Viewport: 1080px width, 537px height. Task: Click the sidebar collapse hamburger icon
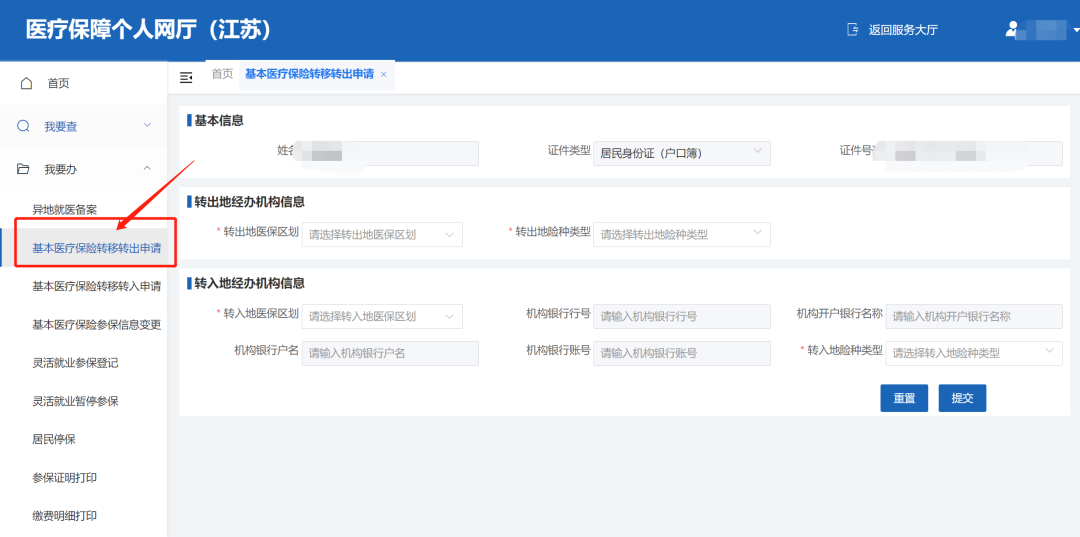tap(186, 77)
